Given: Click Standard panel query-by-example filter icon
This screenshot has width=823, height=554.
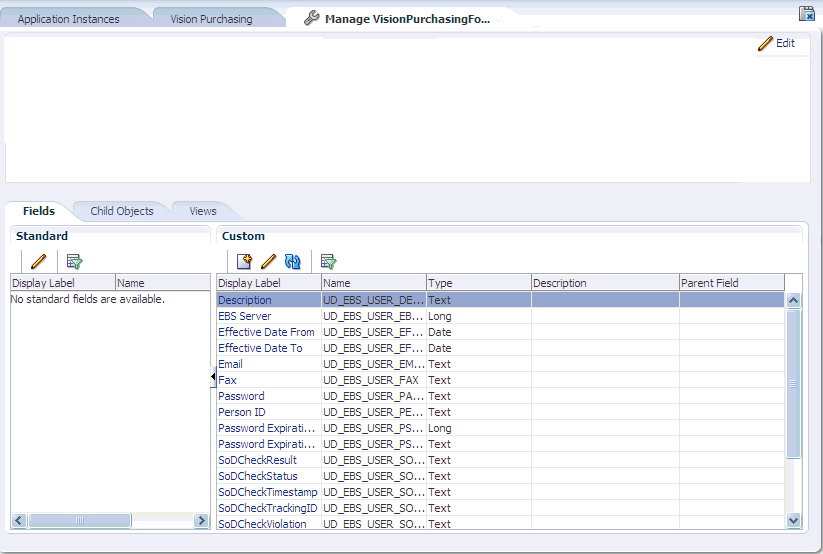Looking at the screenshot, I should click(x=74, y=261).
